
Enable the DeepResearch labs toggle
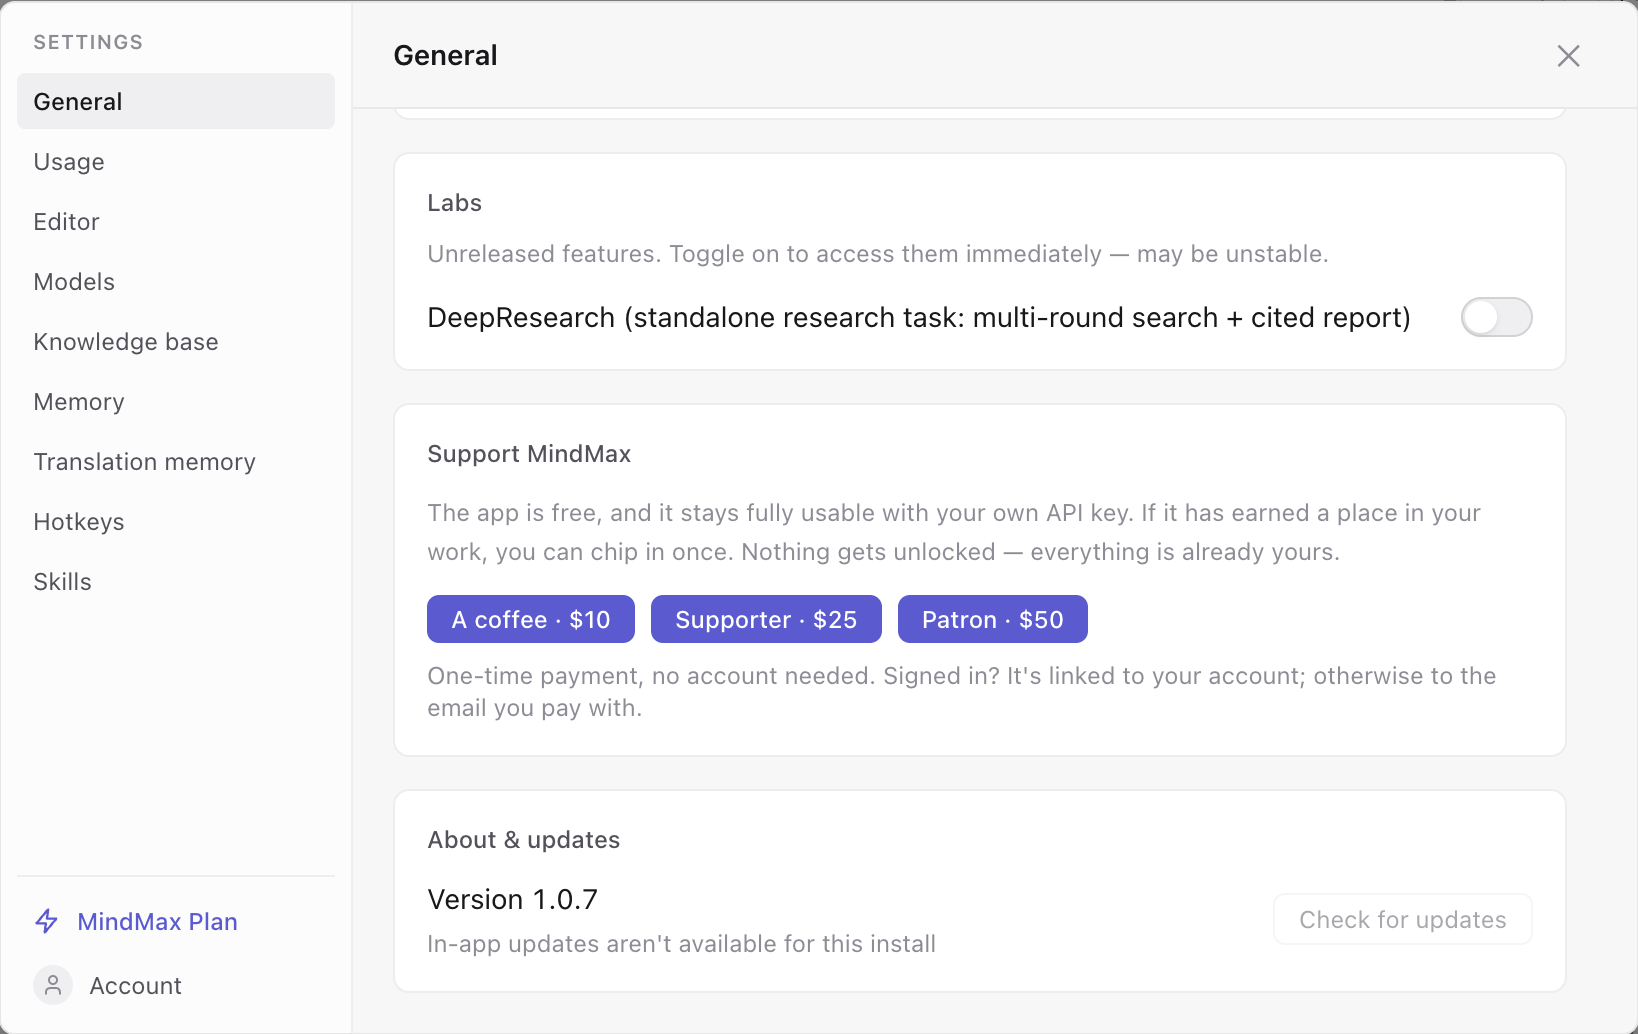click(1496, 317)
